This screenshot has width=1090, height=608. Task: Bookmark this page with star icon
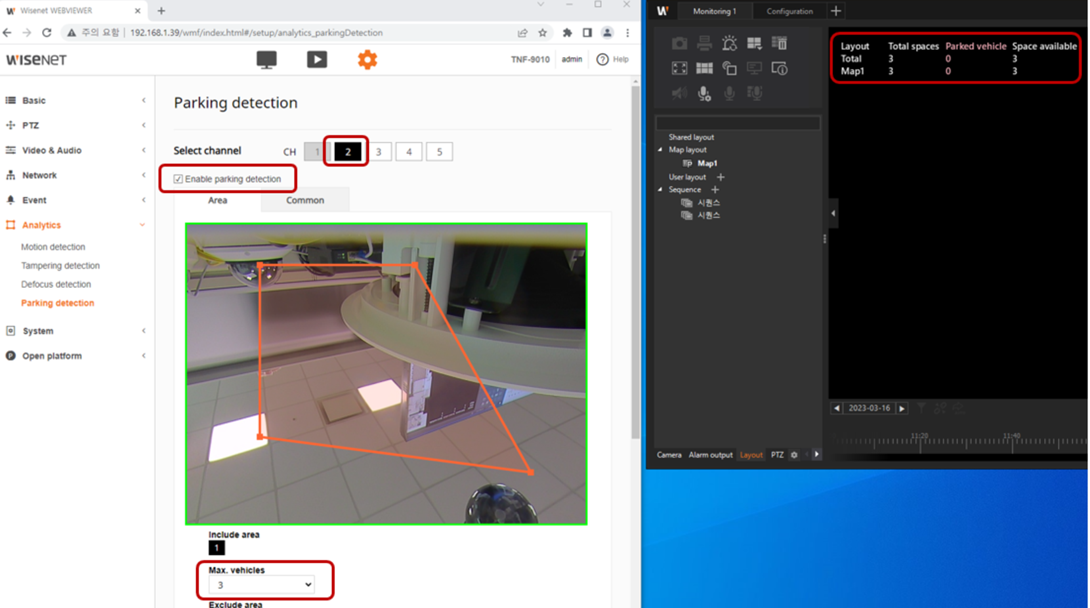pyautogui.click(x=543, y=33)
